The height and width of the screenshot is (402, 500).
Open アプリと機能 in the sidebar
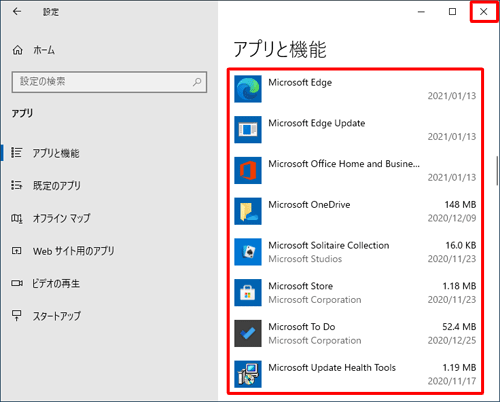tap(56, 153)
